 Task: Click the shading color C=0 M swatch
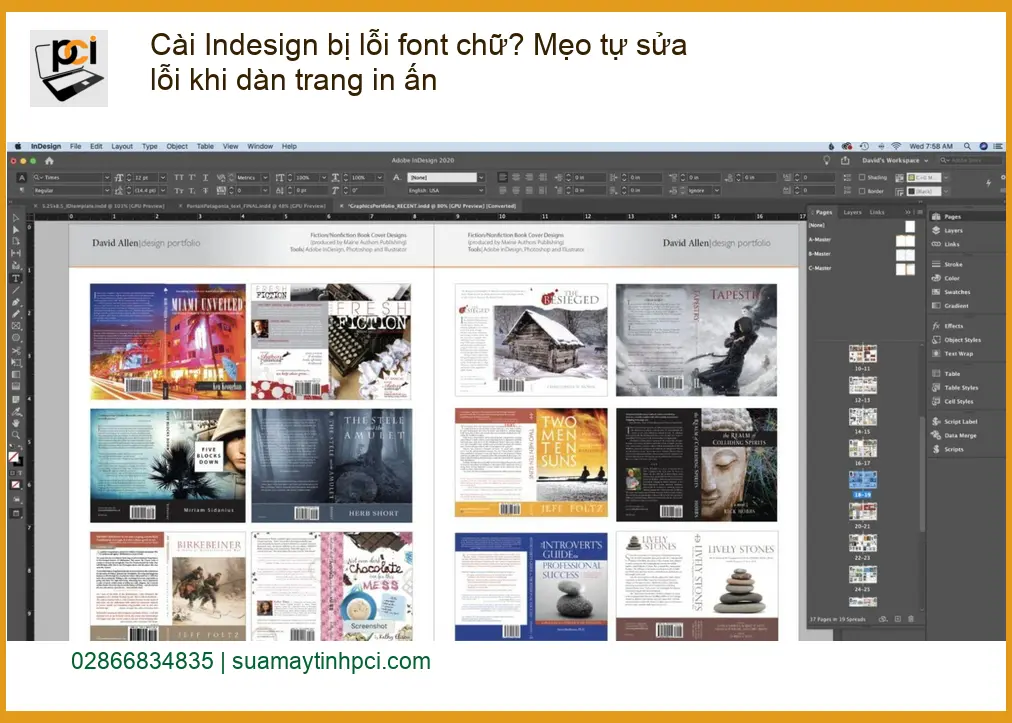[x=924, y=177]
